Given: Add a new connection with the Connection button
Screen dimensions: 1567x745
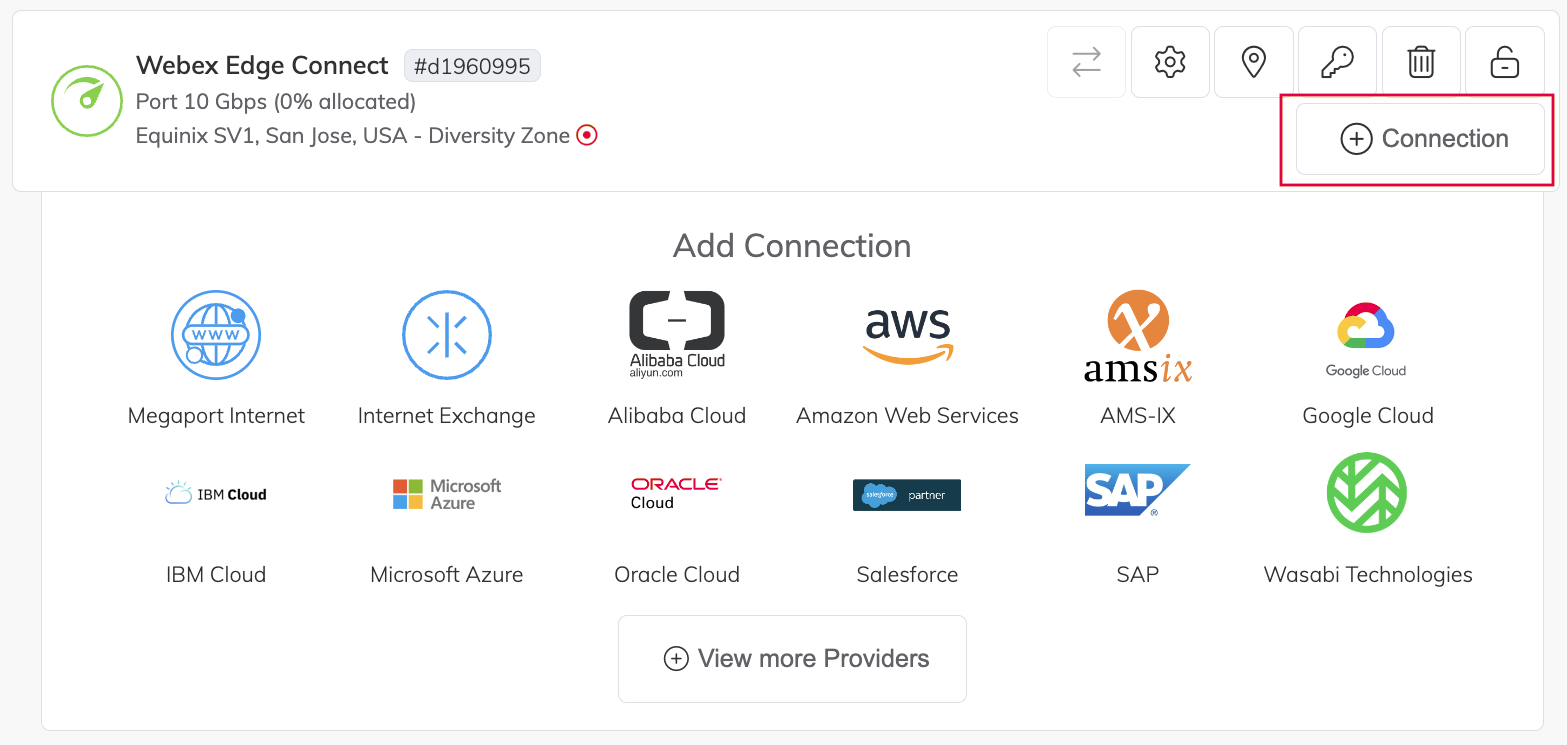Looking at the screenshot, I should pos(1421,139).
